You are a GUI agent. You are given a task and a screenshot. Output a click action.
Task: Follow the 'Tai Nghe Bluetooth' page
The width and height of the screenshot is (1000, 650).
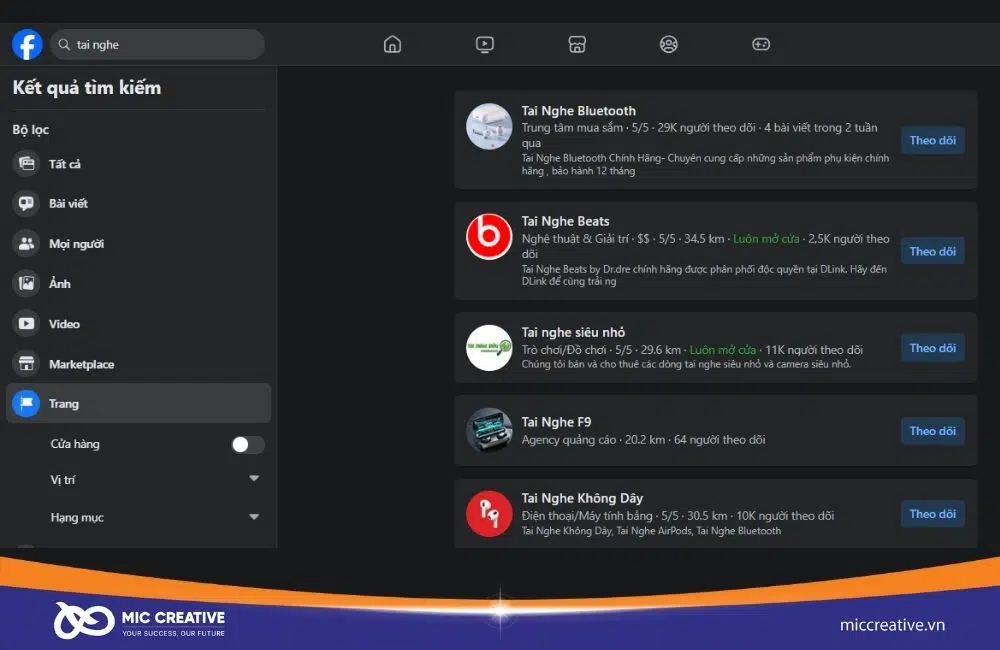932,140
